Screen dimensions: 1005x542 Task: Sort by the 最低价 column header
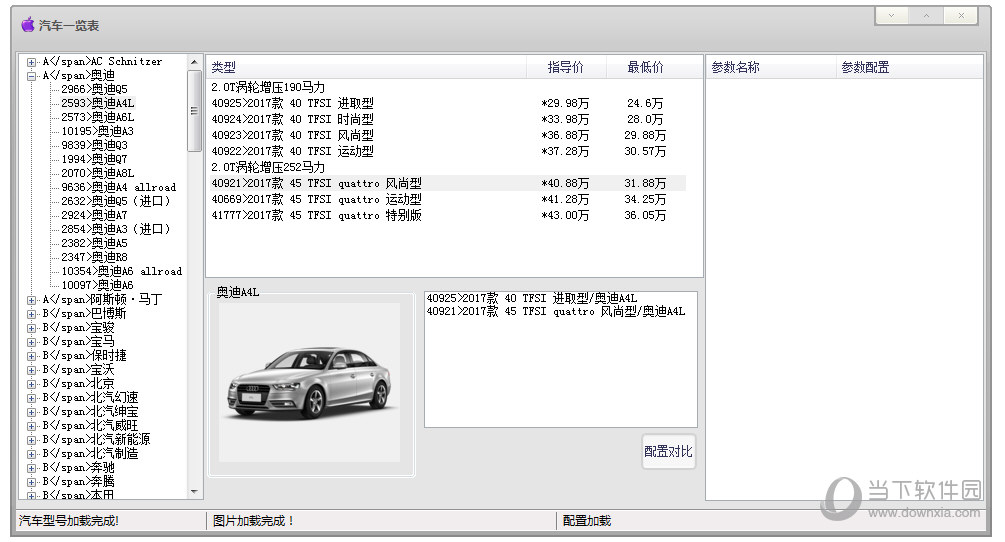tap(645, 67)
